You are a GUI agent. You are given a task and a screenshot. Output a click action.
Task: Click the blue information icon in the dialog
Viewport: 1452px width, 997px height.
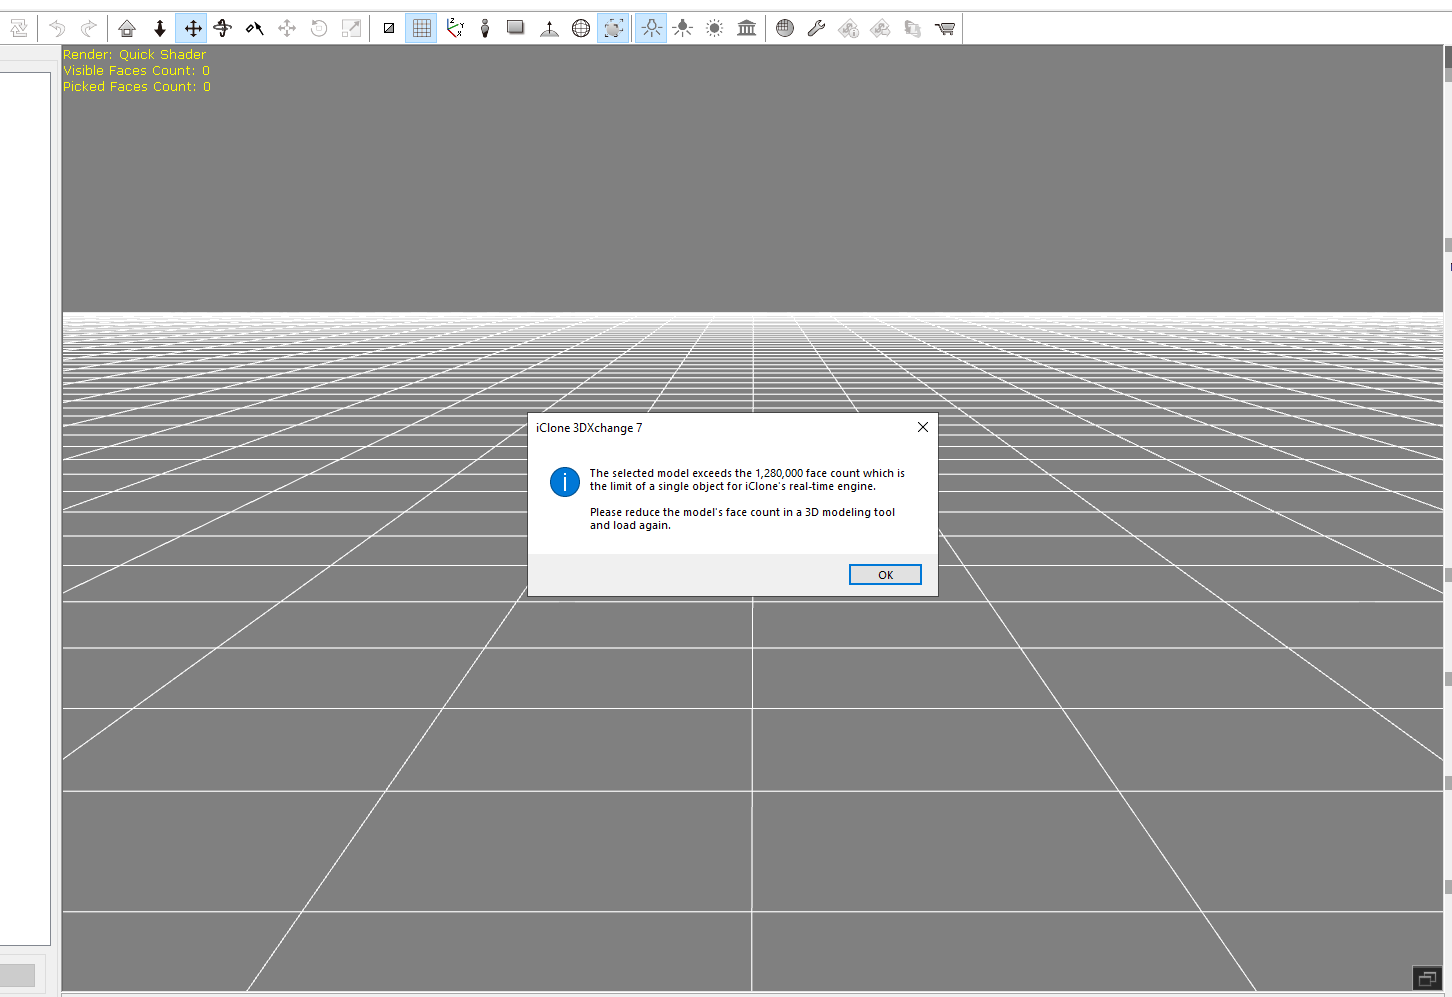pyautogui.click(x=565, y=482)
